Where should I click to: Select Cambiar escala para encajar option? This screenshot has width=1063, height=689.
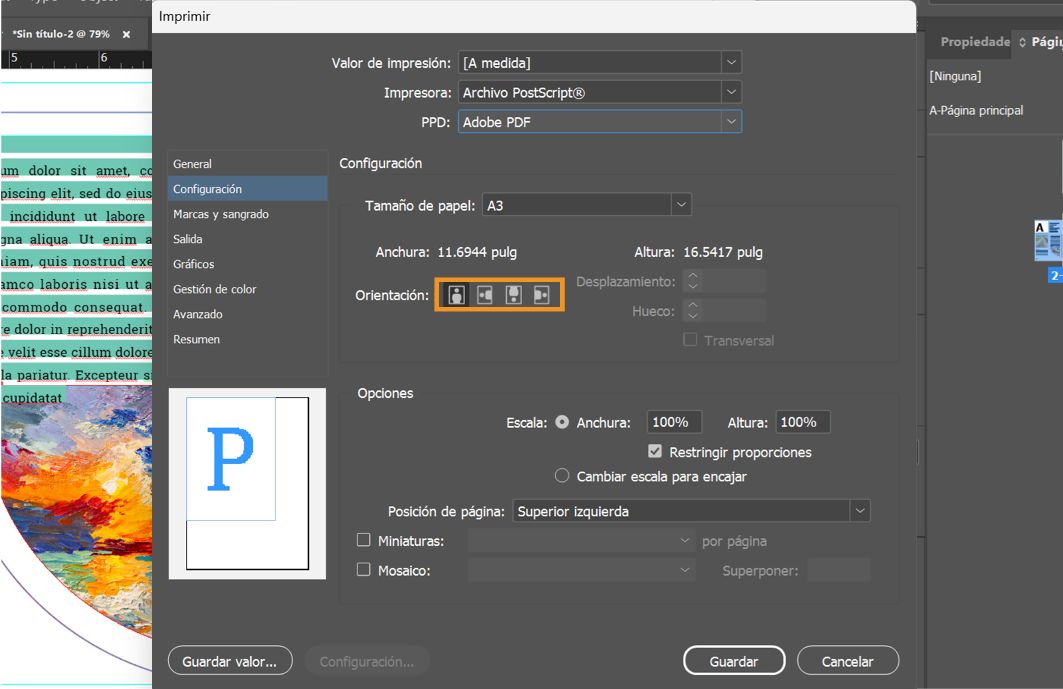click(x=562, y=475)
